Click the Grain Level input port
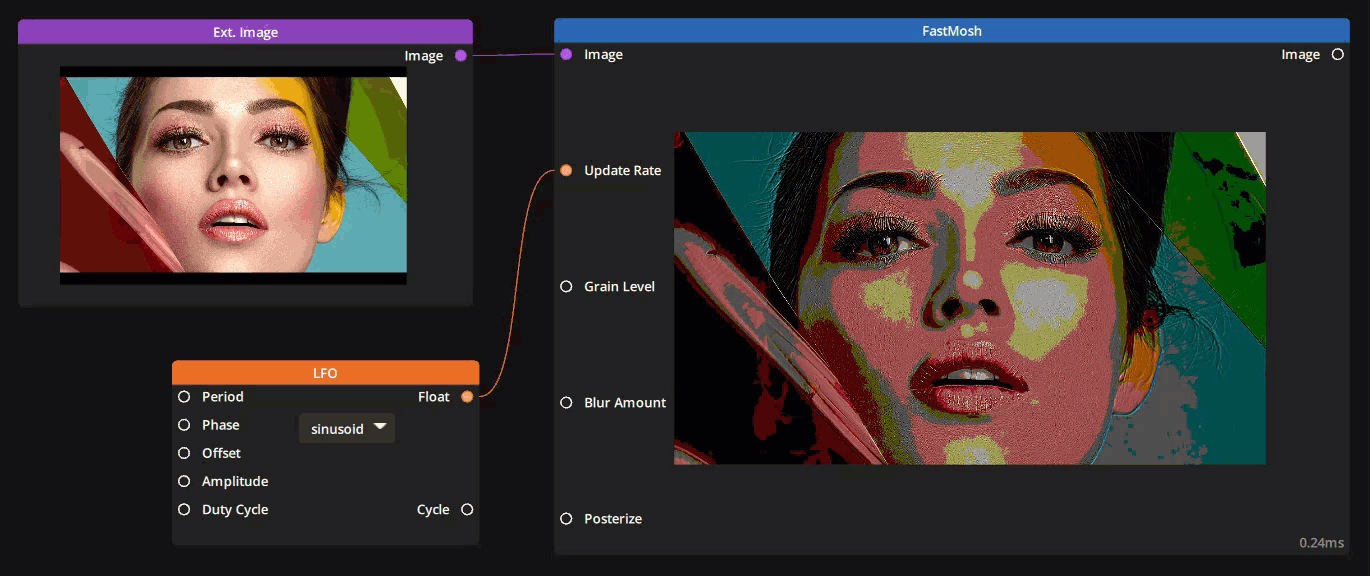Screen dimensions: 1370x576 (566, 287)
